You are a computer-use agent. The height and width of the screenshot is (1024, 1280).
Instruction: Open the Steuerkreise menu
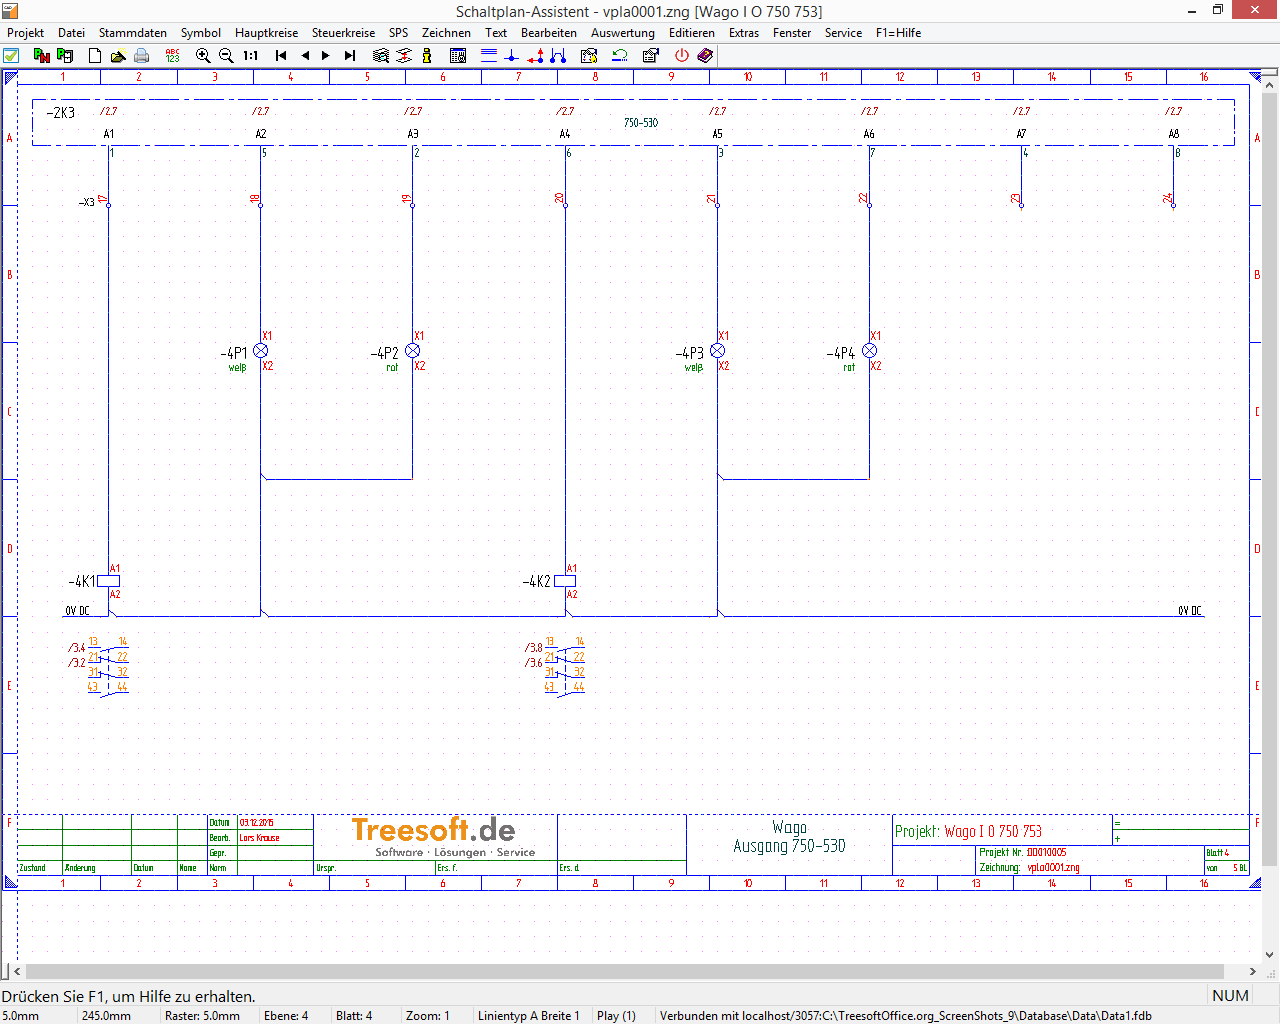coord(343,33)
